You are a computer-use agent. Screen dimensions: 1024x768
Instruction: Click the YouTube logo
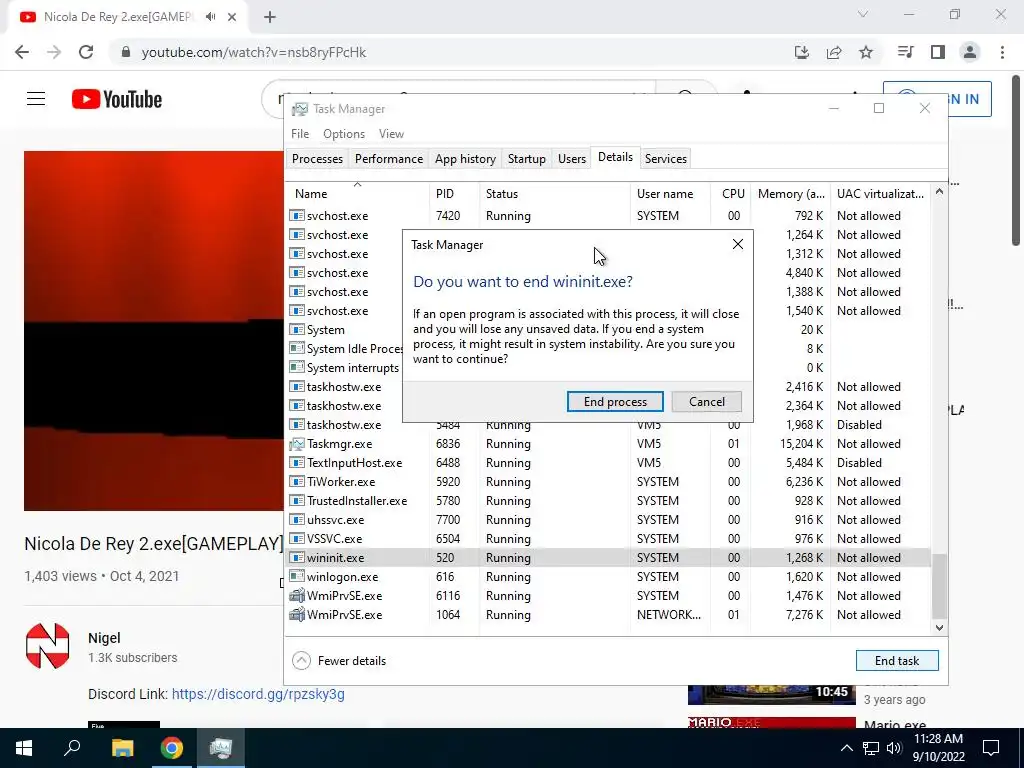pyautogui.click(x=117, y=99)
